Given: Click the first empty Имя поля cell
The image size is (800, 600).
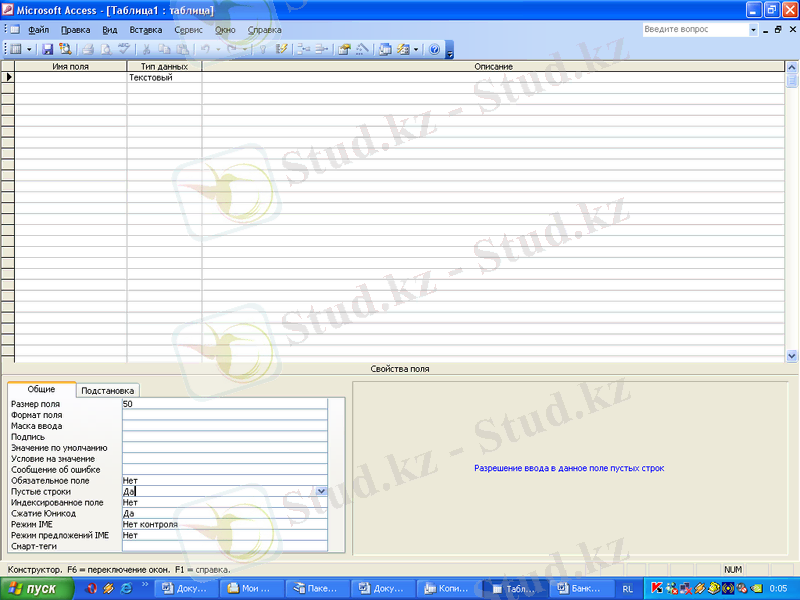Looking at the screenshot, I should (70, 78).
